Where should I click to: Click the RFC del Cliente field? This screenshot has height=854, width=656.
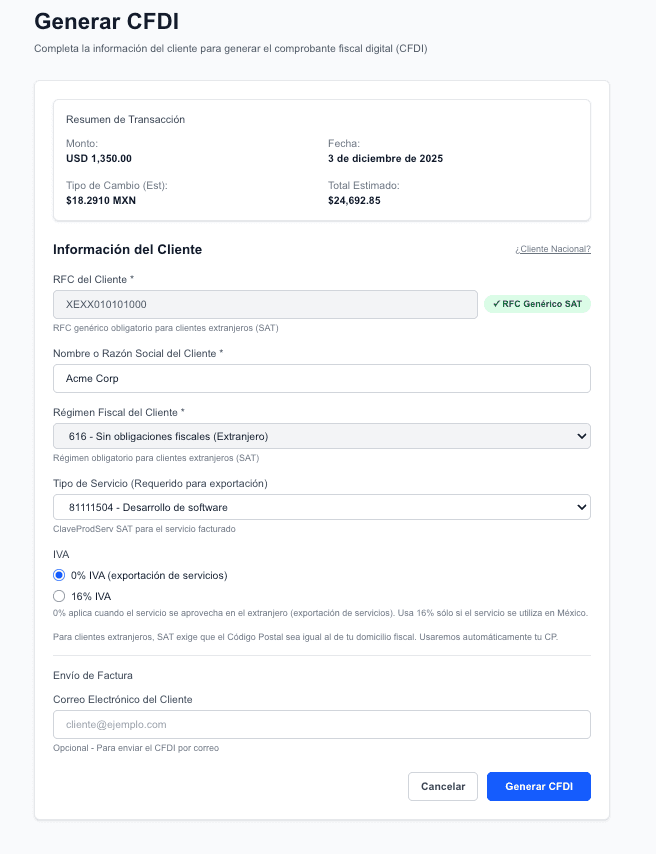tap(264, 304)
